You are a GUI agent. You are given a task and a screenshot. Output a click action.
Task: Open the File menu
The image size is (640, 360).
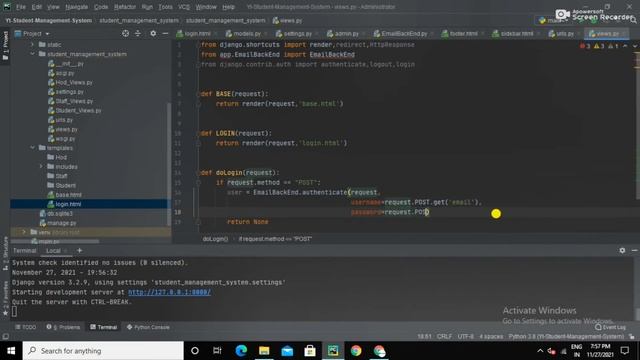pos(21,7)
